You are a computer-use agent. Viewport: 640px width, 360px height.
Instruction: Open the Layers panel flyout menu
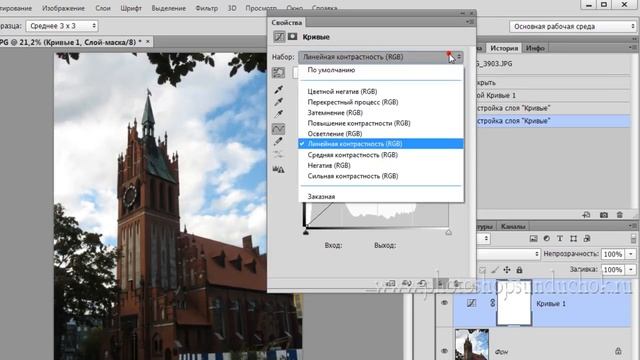coord(633,226)
